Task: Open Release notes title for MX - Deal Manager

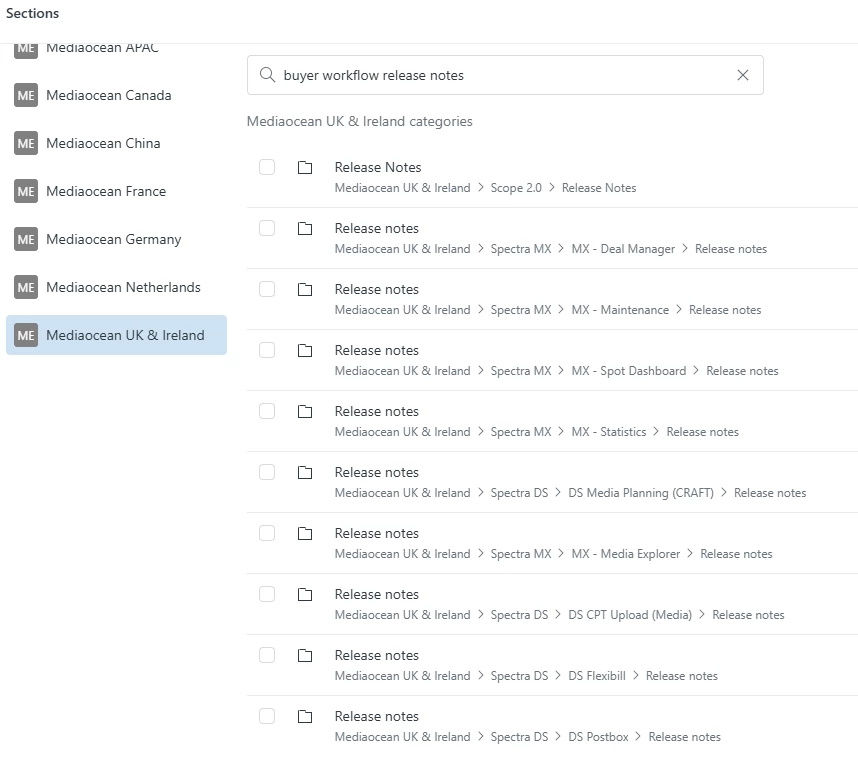Action: point(377,228)
